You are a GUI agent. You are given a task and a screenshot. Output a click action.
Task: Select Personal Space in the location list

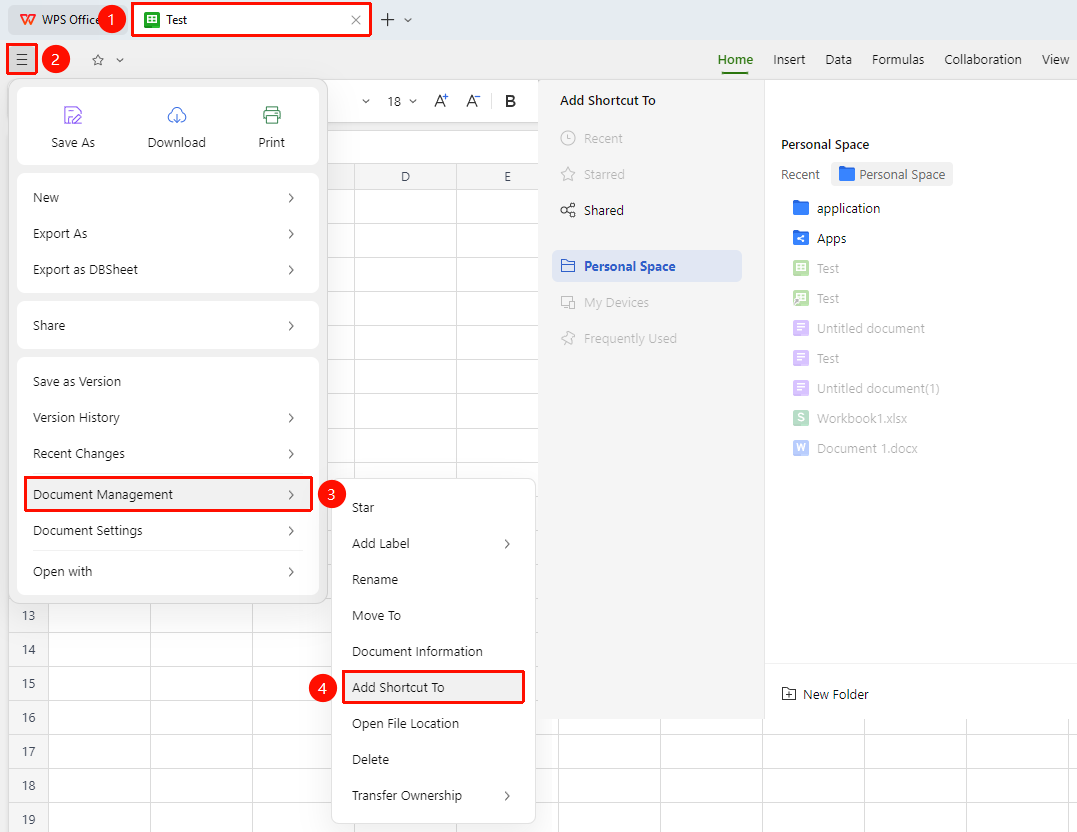point(646,266)
